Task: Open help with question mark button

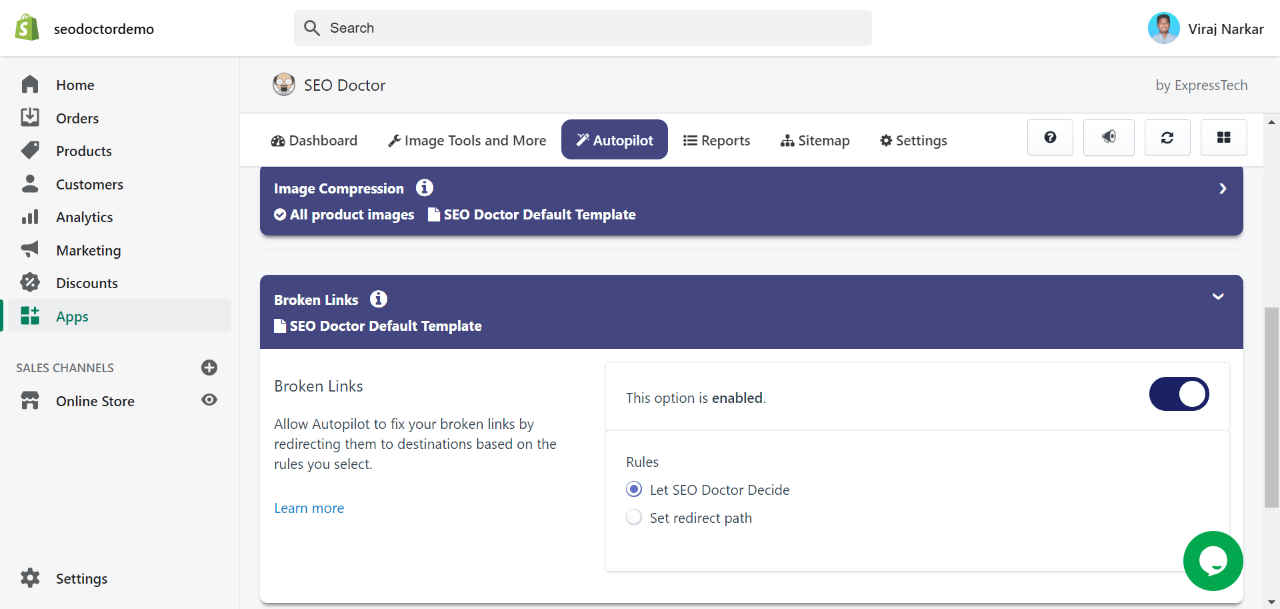Action: (1050, 138)
